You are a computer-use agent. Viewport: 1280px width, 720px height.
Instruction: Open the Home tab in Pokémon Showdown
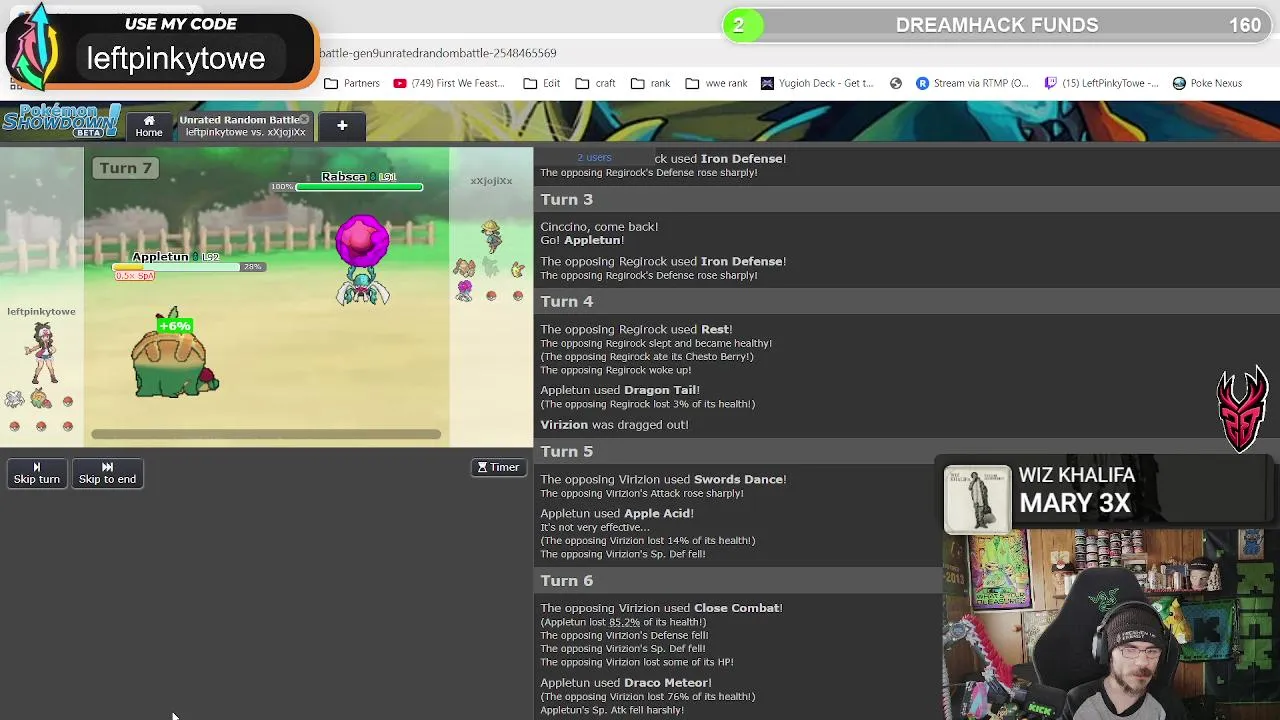pyautogui.click(x=149, y=125)
